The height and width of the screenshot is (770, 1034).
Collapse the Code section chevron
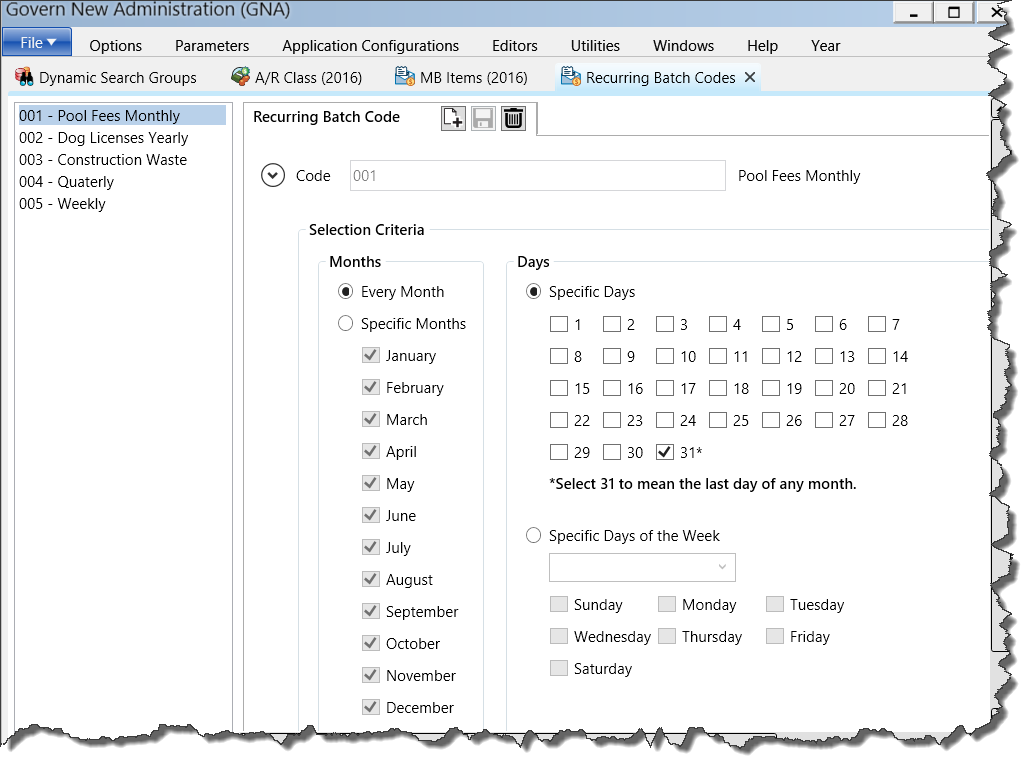(x=273, y=176)
